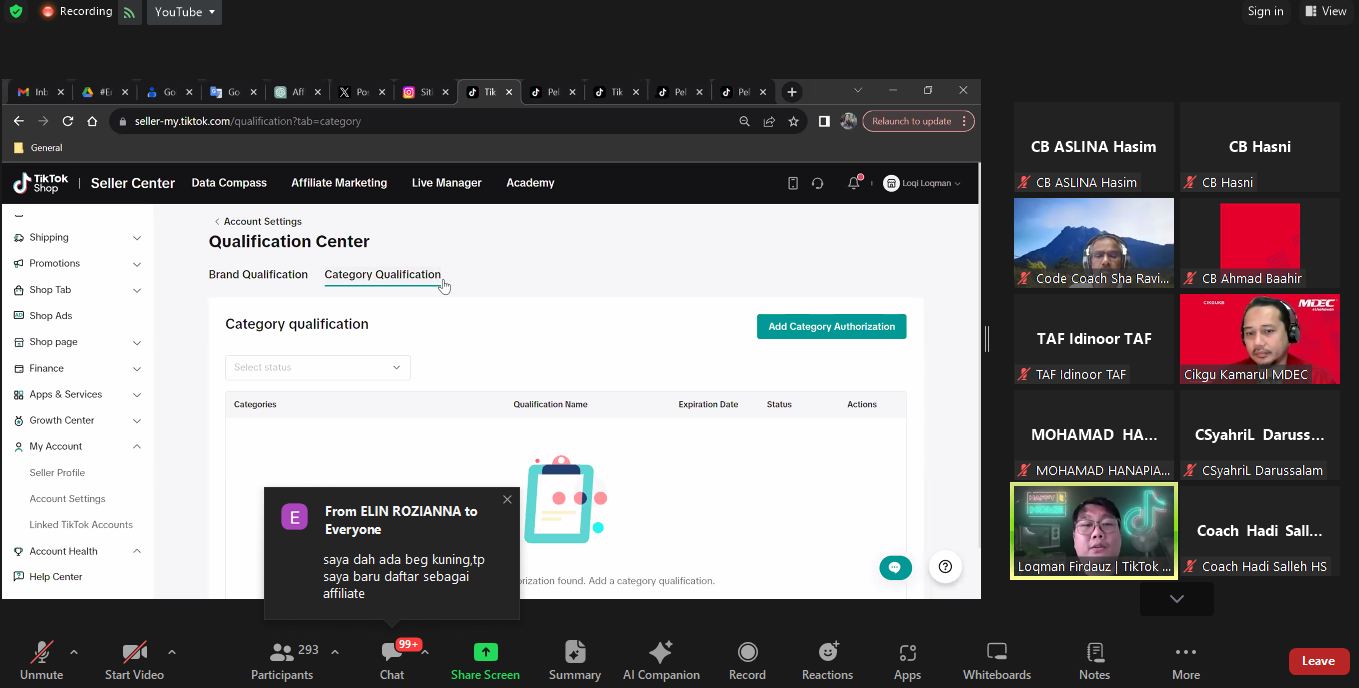
Task: Click the Unmute microphone icon
Action: coord(41,653)
